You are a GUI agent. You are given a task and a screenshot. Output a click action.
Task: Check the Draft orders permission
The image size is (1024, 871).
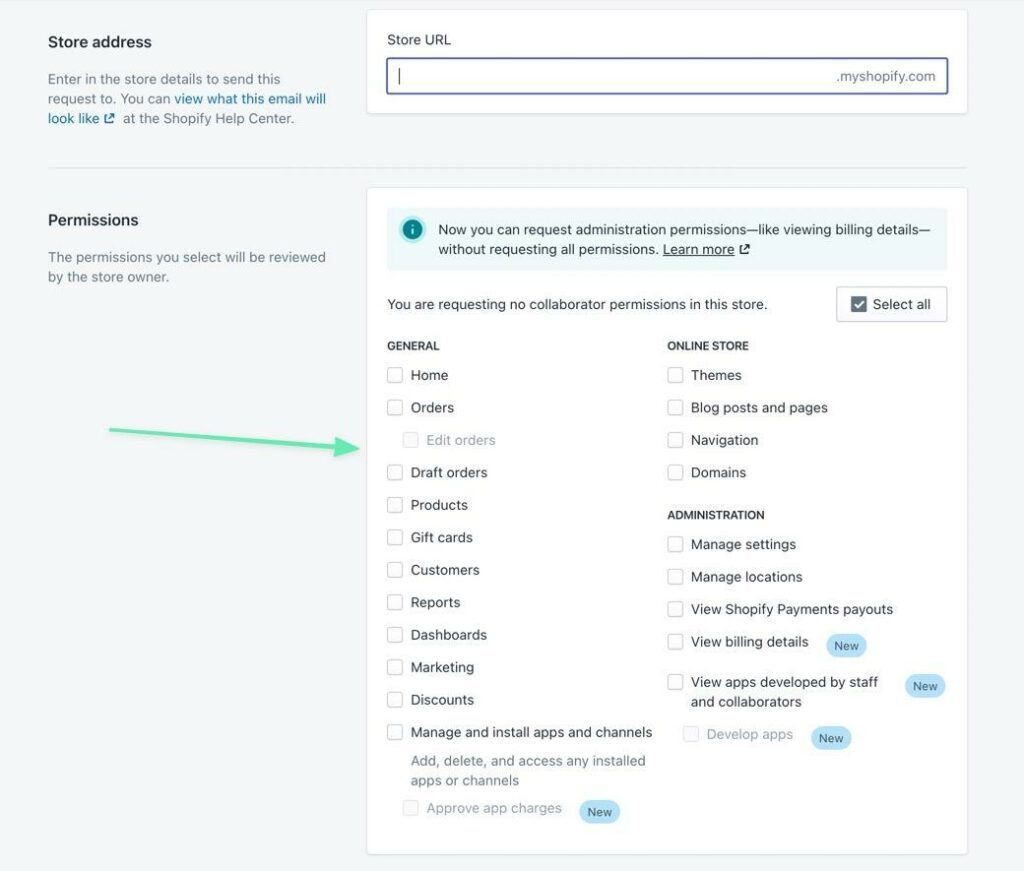point(395,473)
